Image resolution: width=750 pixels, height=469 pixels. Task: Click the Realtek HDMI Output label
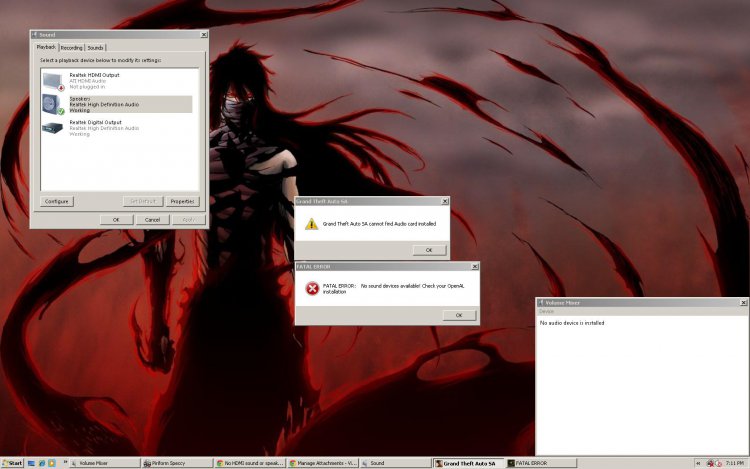tap(94, 75)
